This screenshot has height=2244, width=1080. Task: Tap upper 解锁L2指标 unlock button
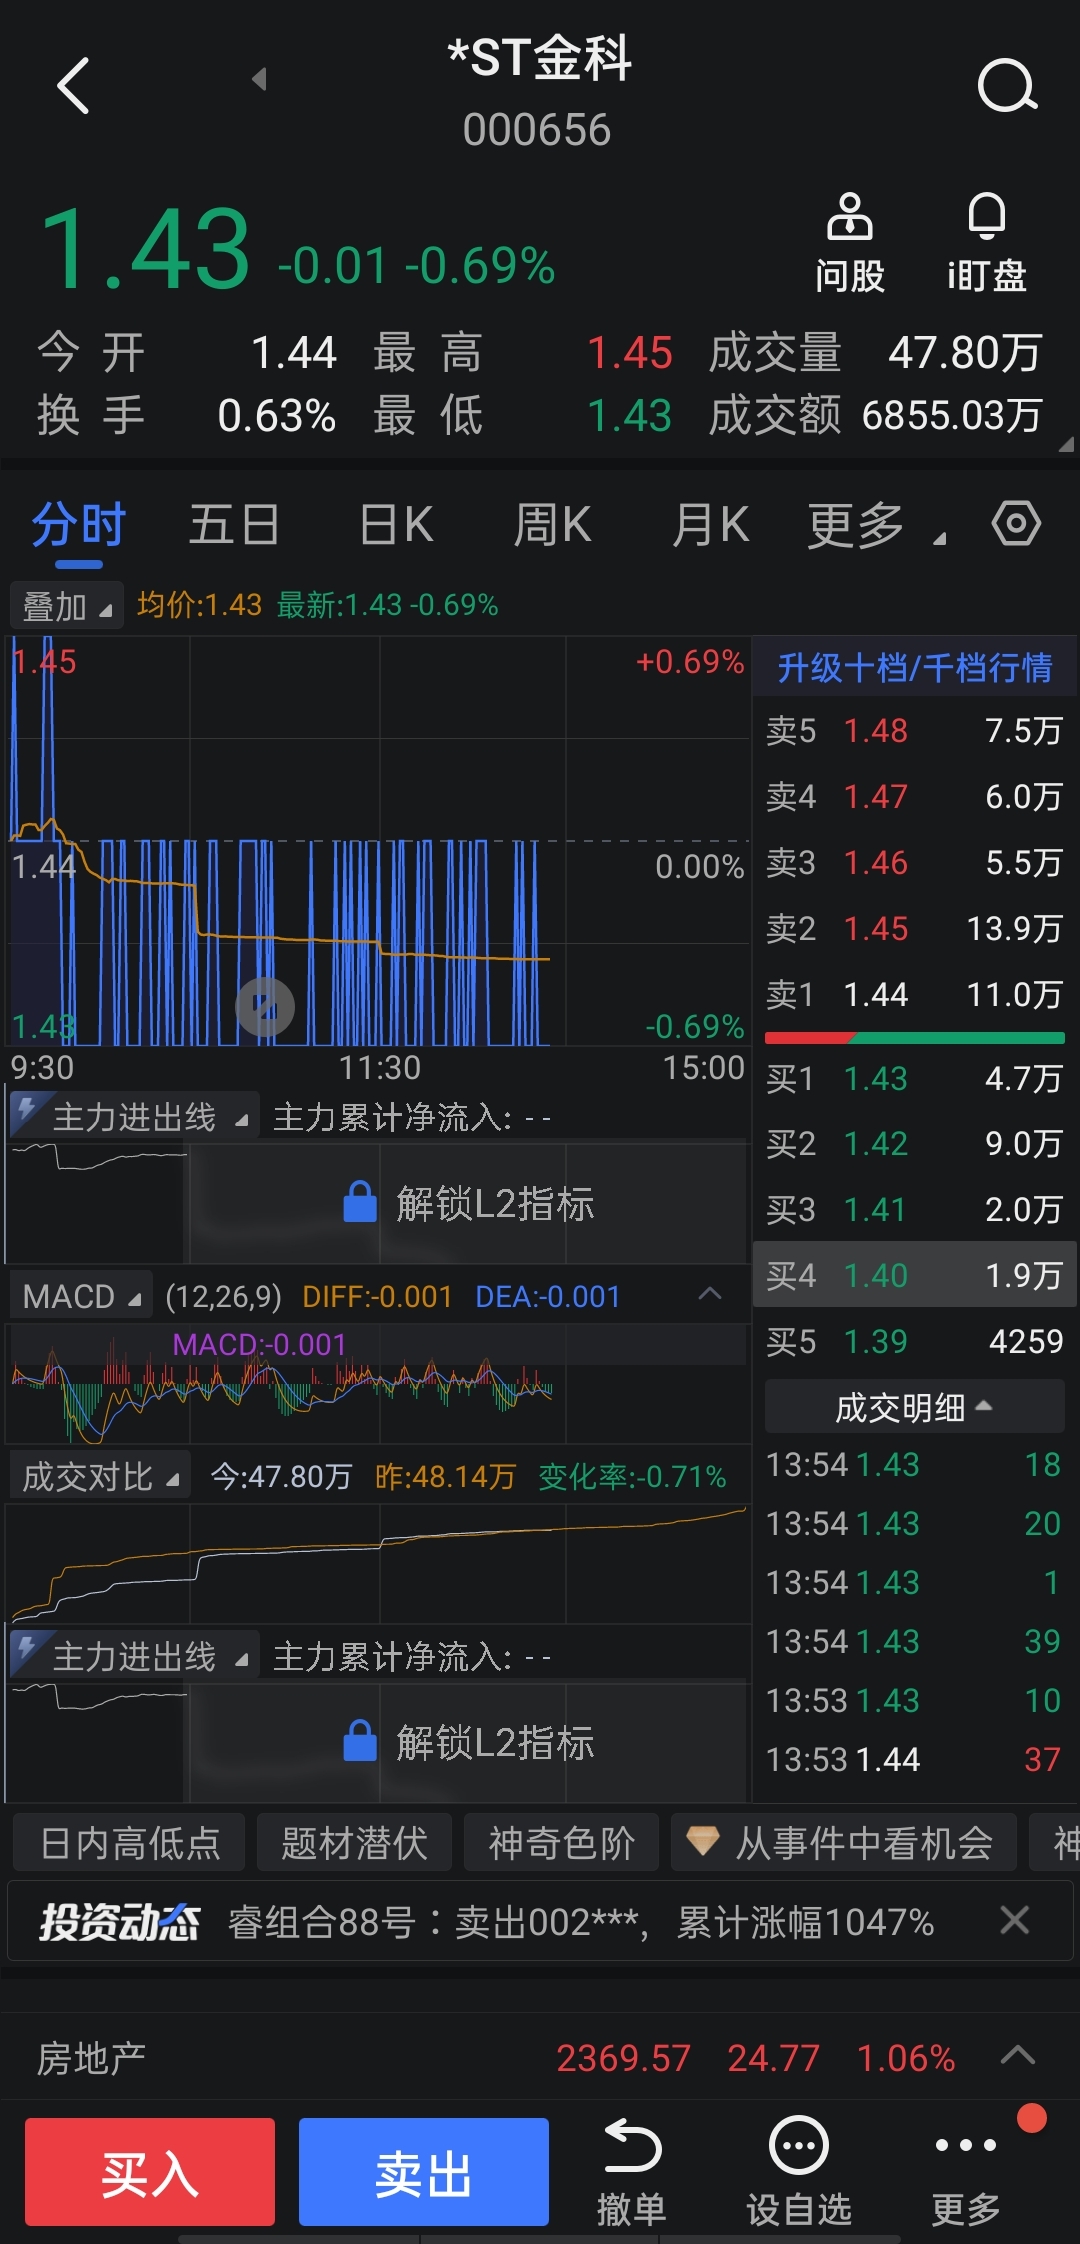tap(469, 1203)
